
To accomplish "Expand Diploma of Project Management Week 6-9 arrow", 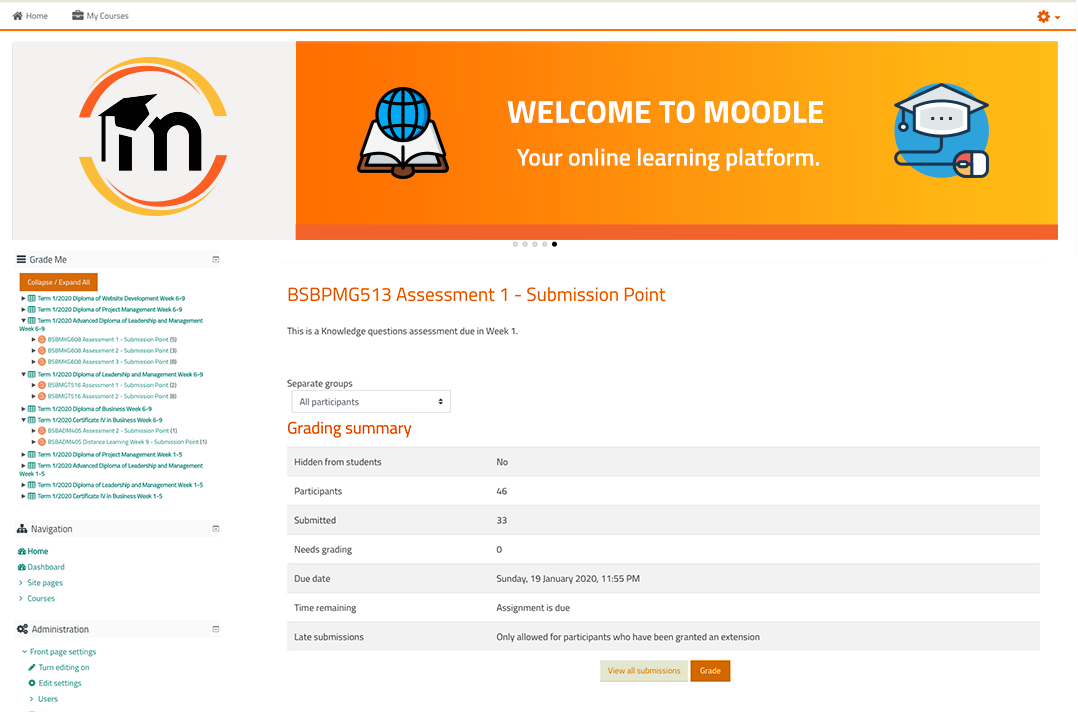I will (23, 309).
